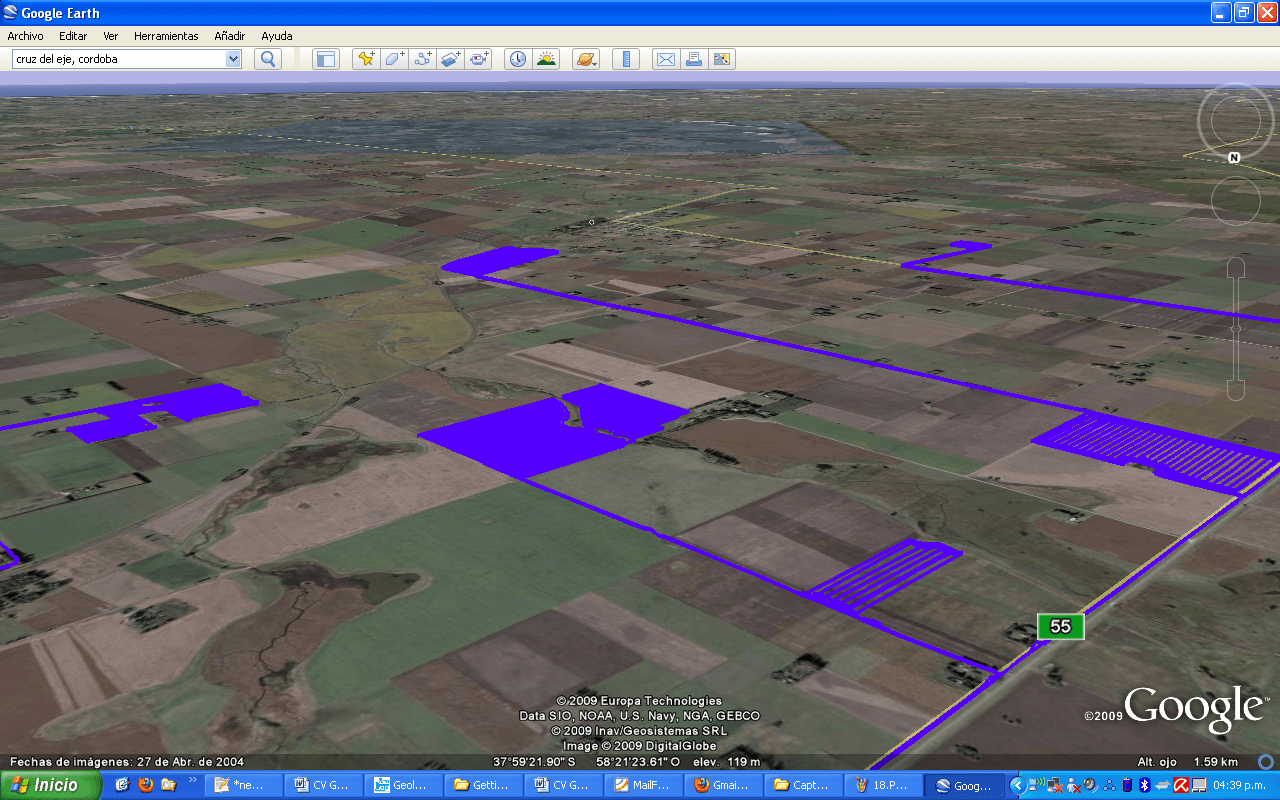The image size is (1280, 800).
Task: Show historical imagery clock
Action: pos(517,59)
